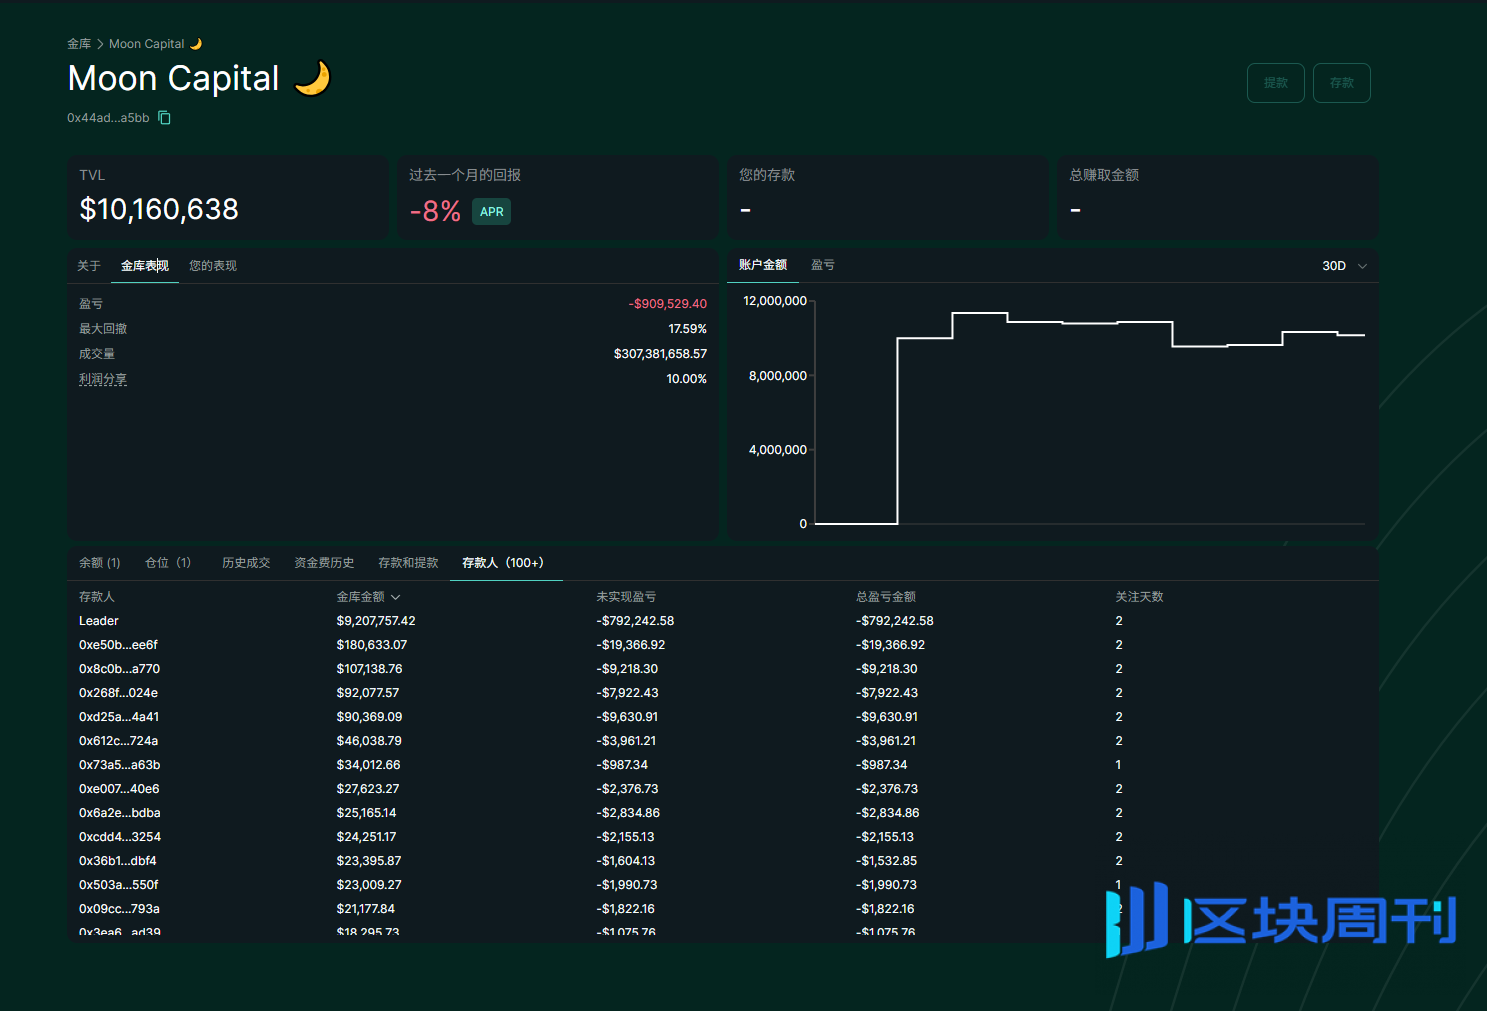The image size is (1487, 1011).
Task: Click the chart axis label 12,000,000
Action: (775, 301)
